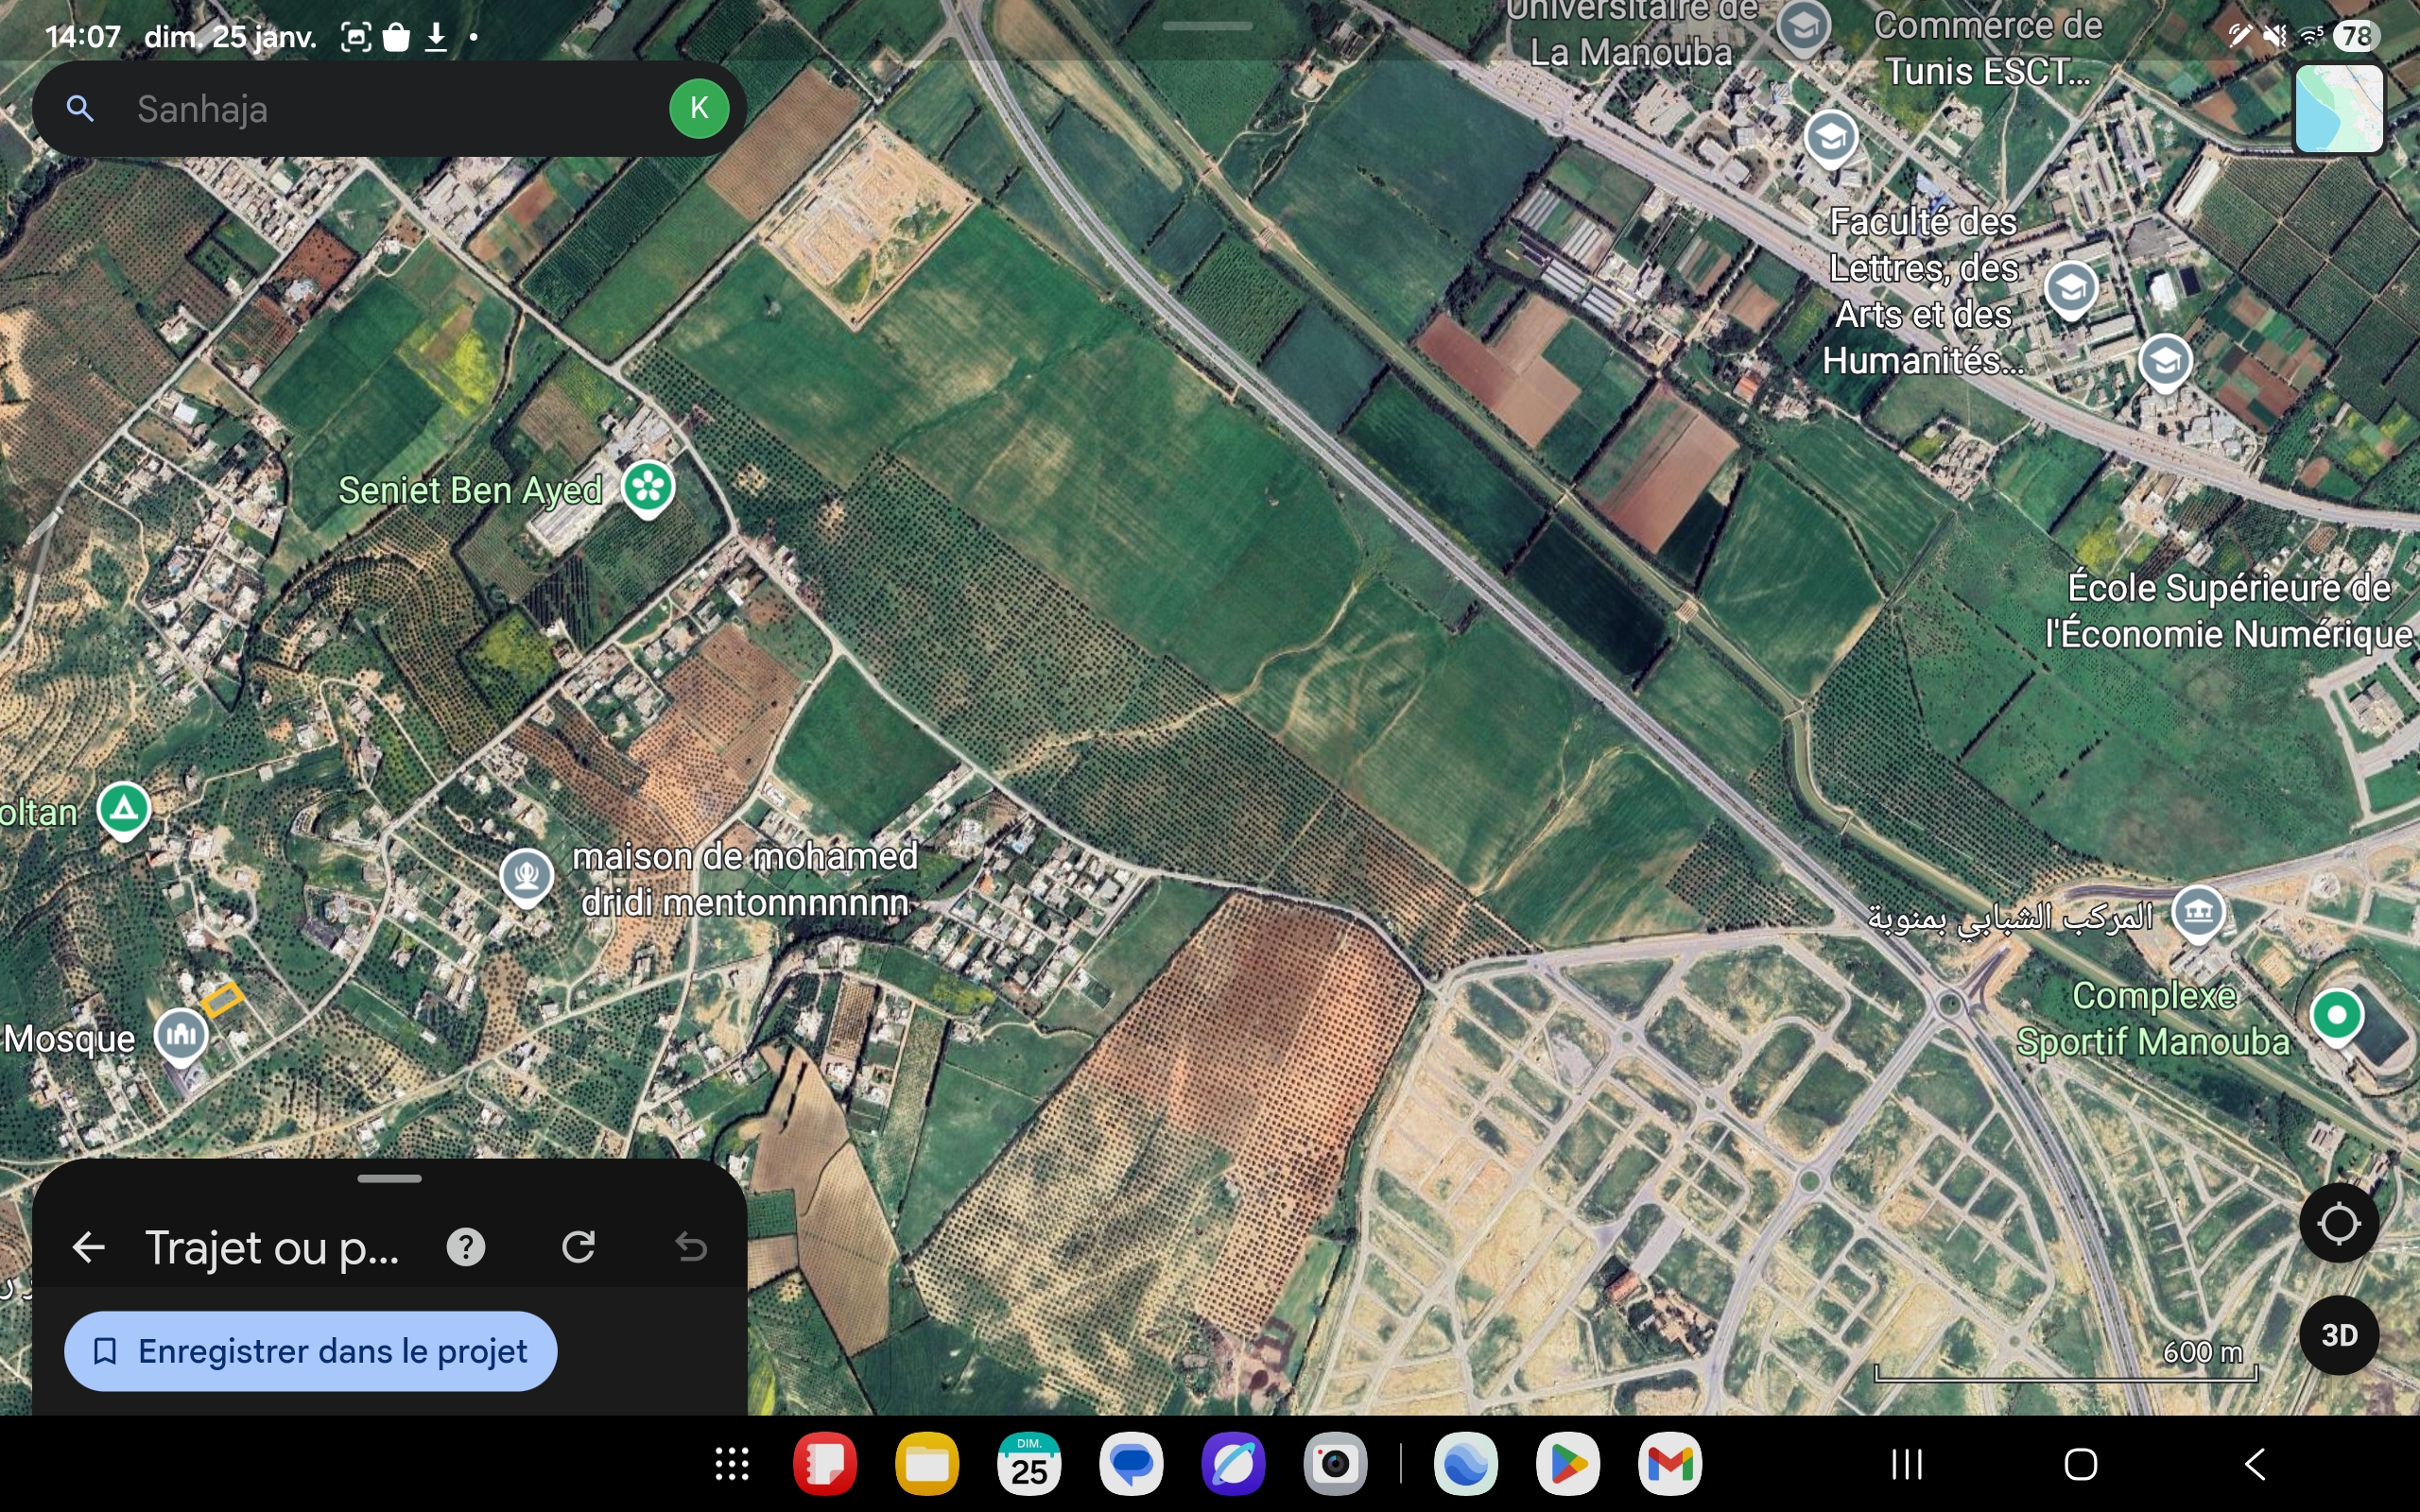2420x1512 pixels.
Task: Go back using the left arrow in panel
Action: click(x=89, y=1246)
